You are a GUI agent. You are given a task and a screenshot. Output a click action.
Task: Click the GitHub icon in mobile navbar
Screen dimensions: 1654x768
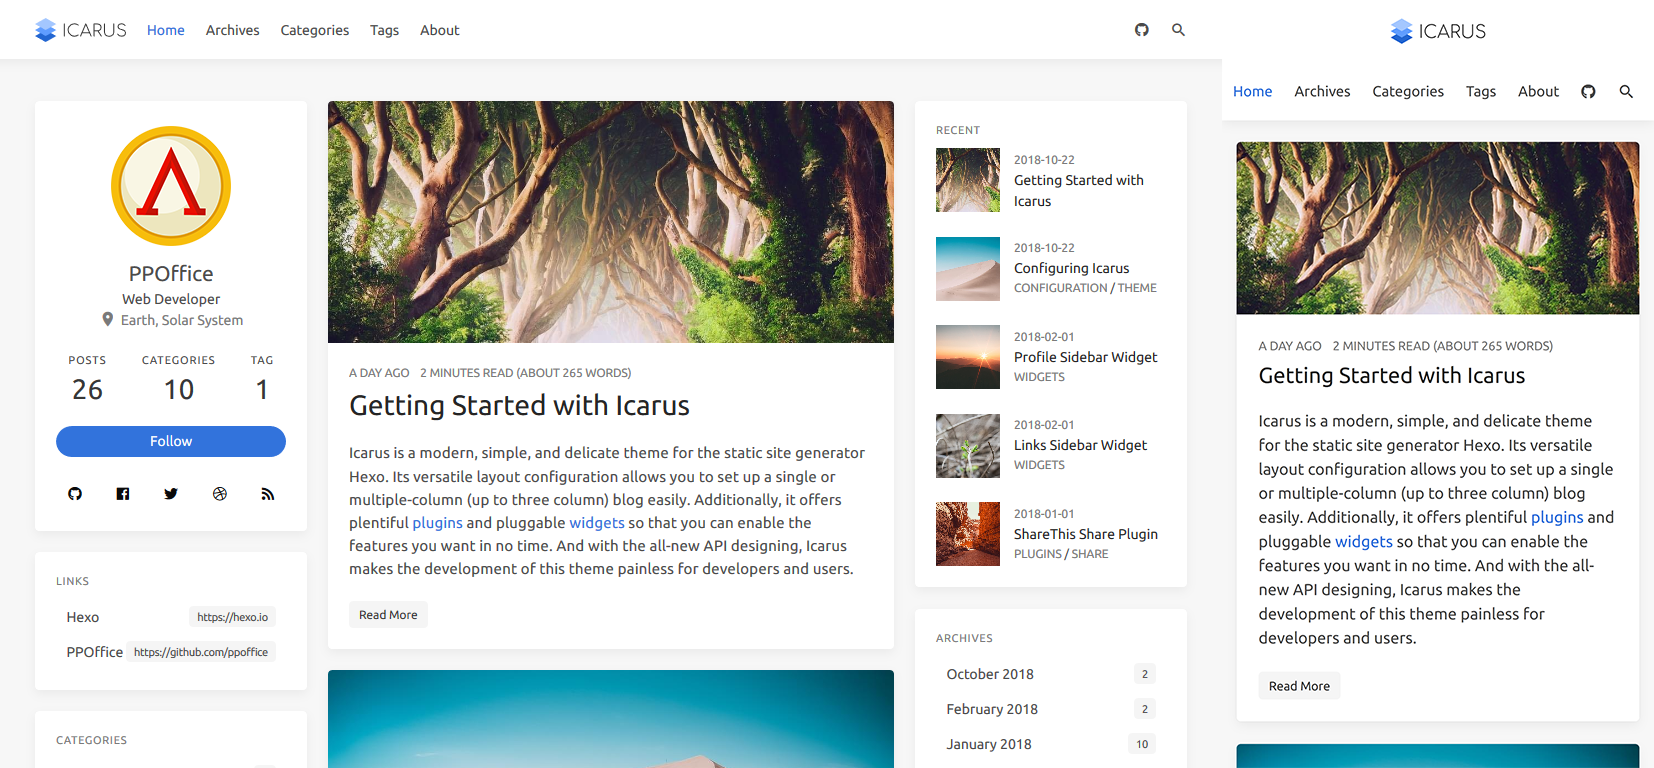point(1588,91)
